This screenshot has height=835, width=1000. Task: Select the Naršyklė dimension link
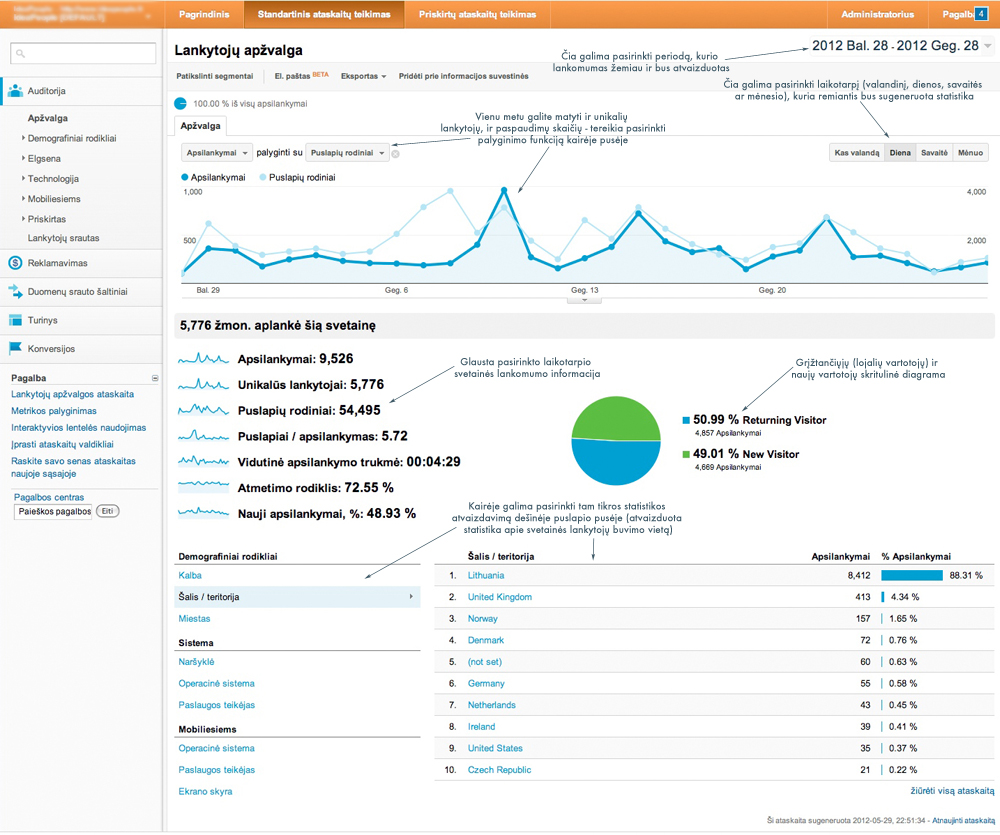point(196,663)
